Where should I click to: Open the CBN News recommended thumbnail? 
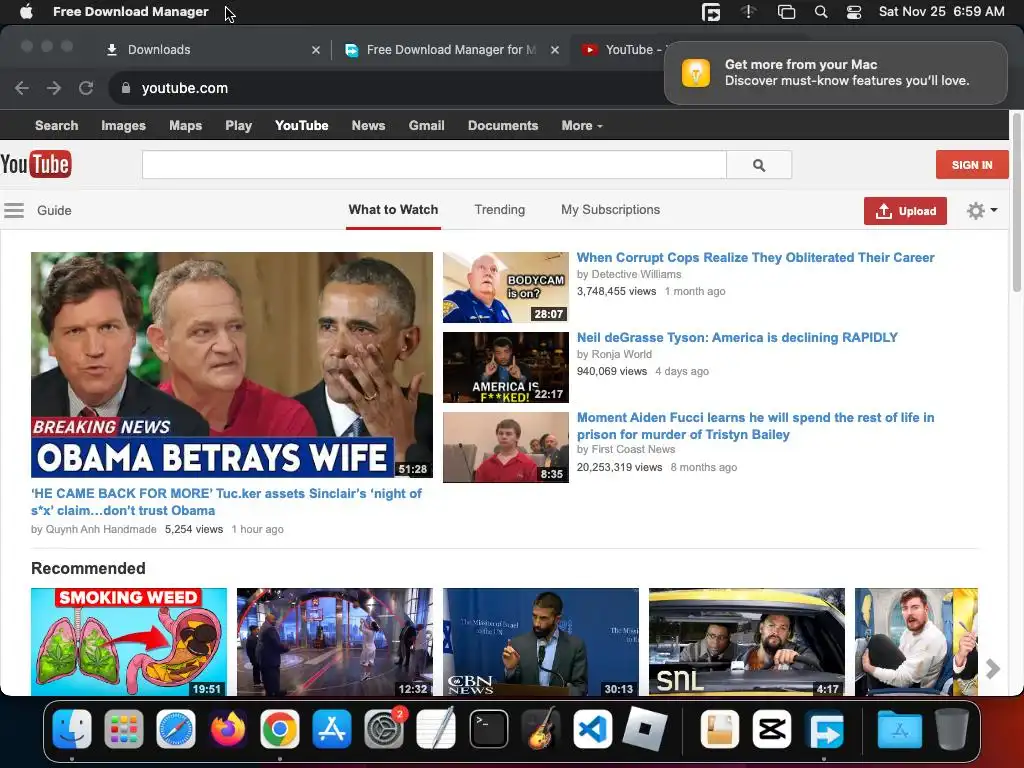point(541,642)
